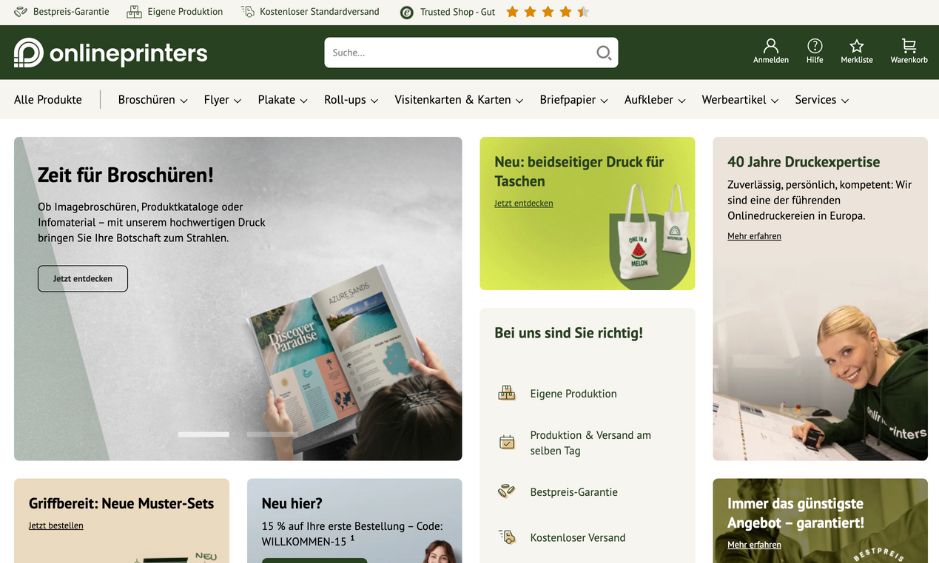Screen dimensions: 939x563
Task: Click the Eigene Produktion icon in top bar
Action: (134, 12)
